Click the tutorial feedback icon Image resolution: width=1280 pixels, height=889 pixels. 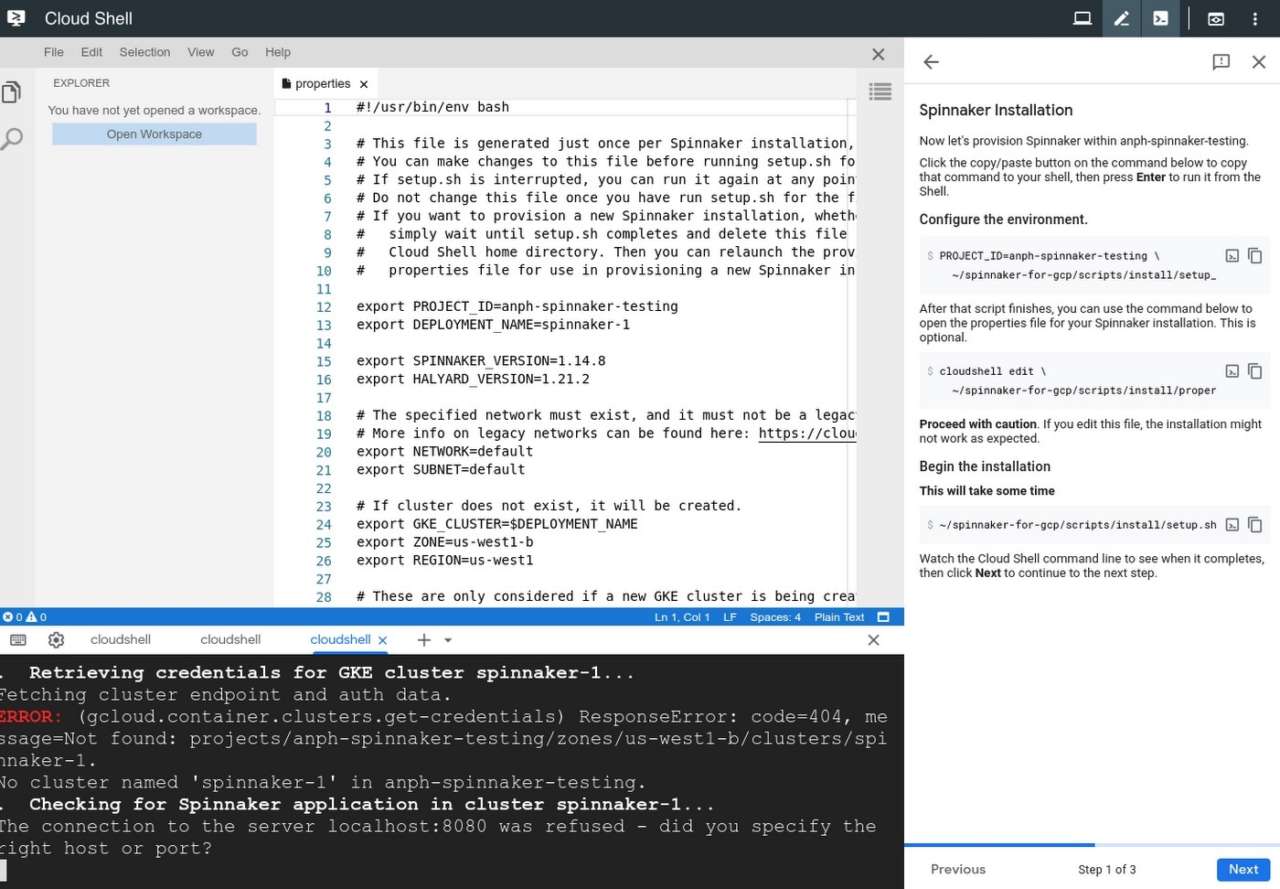point(1221,62)
